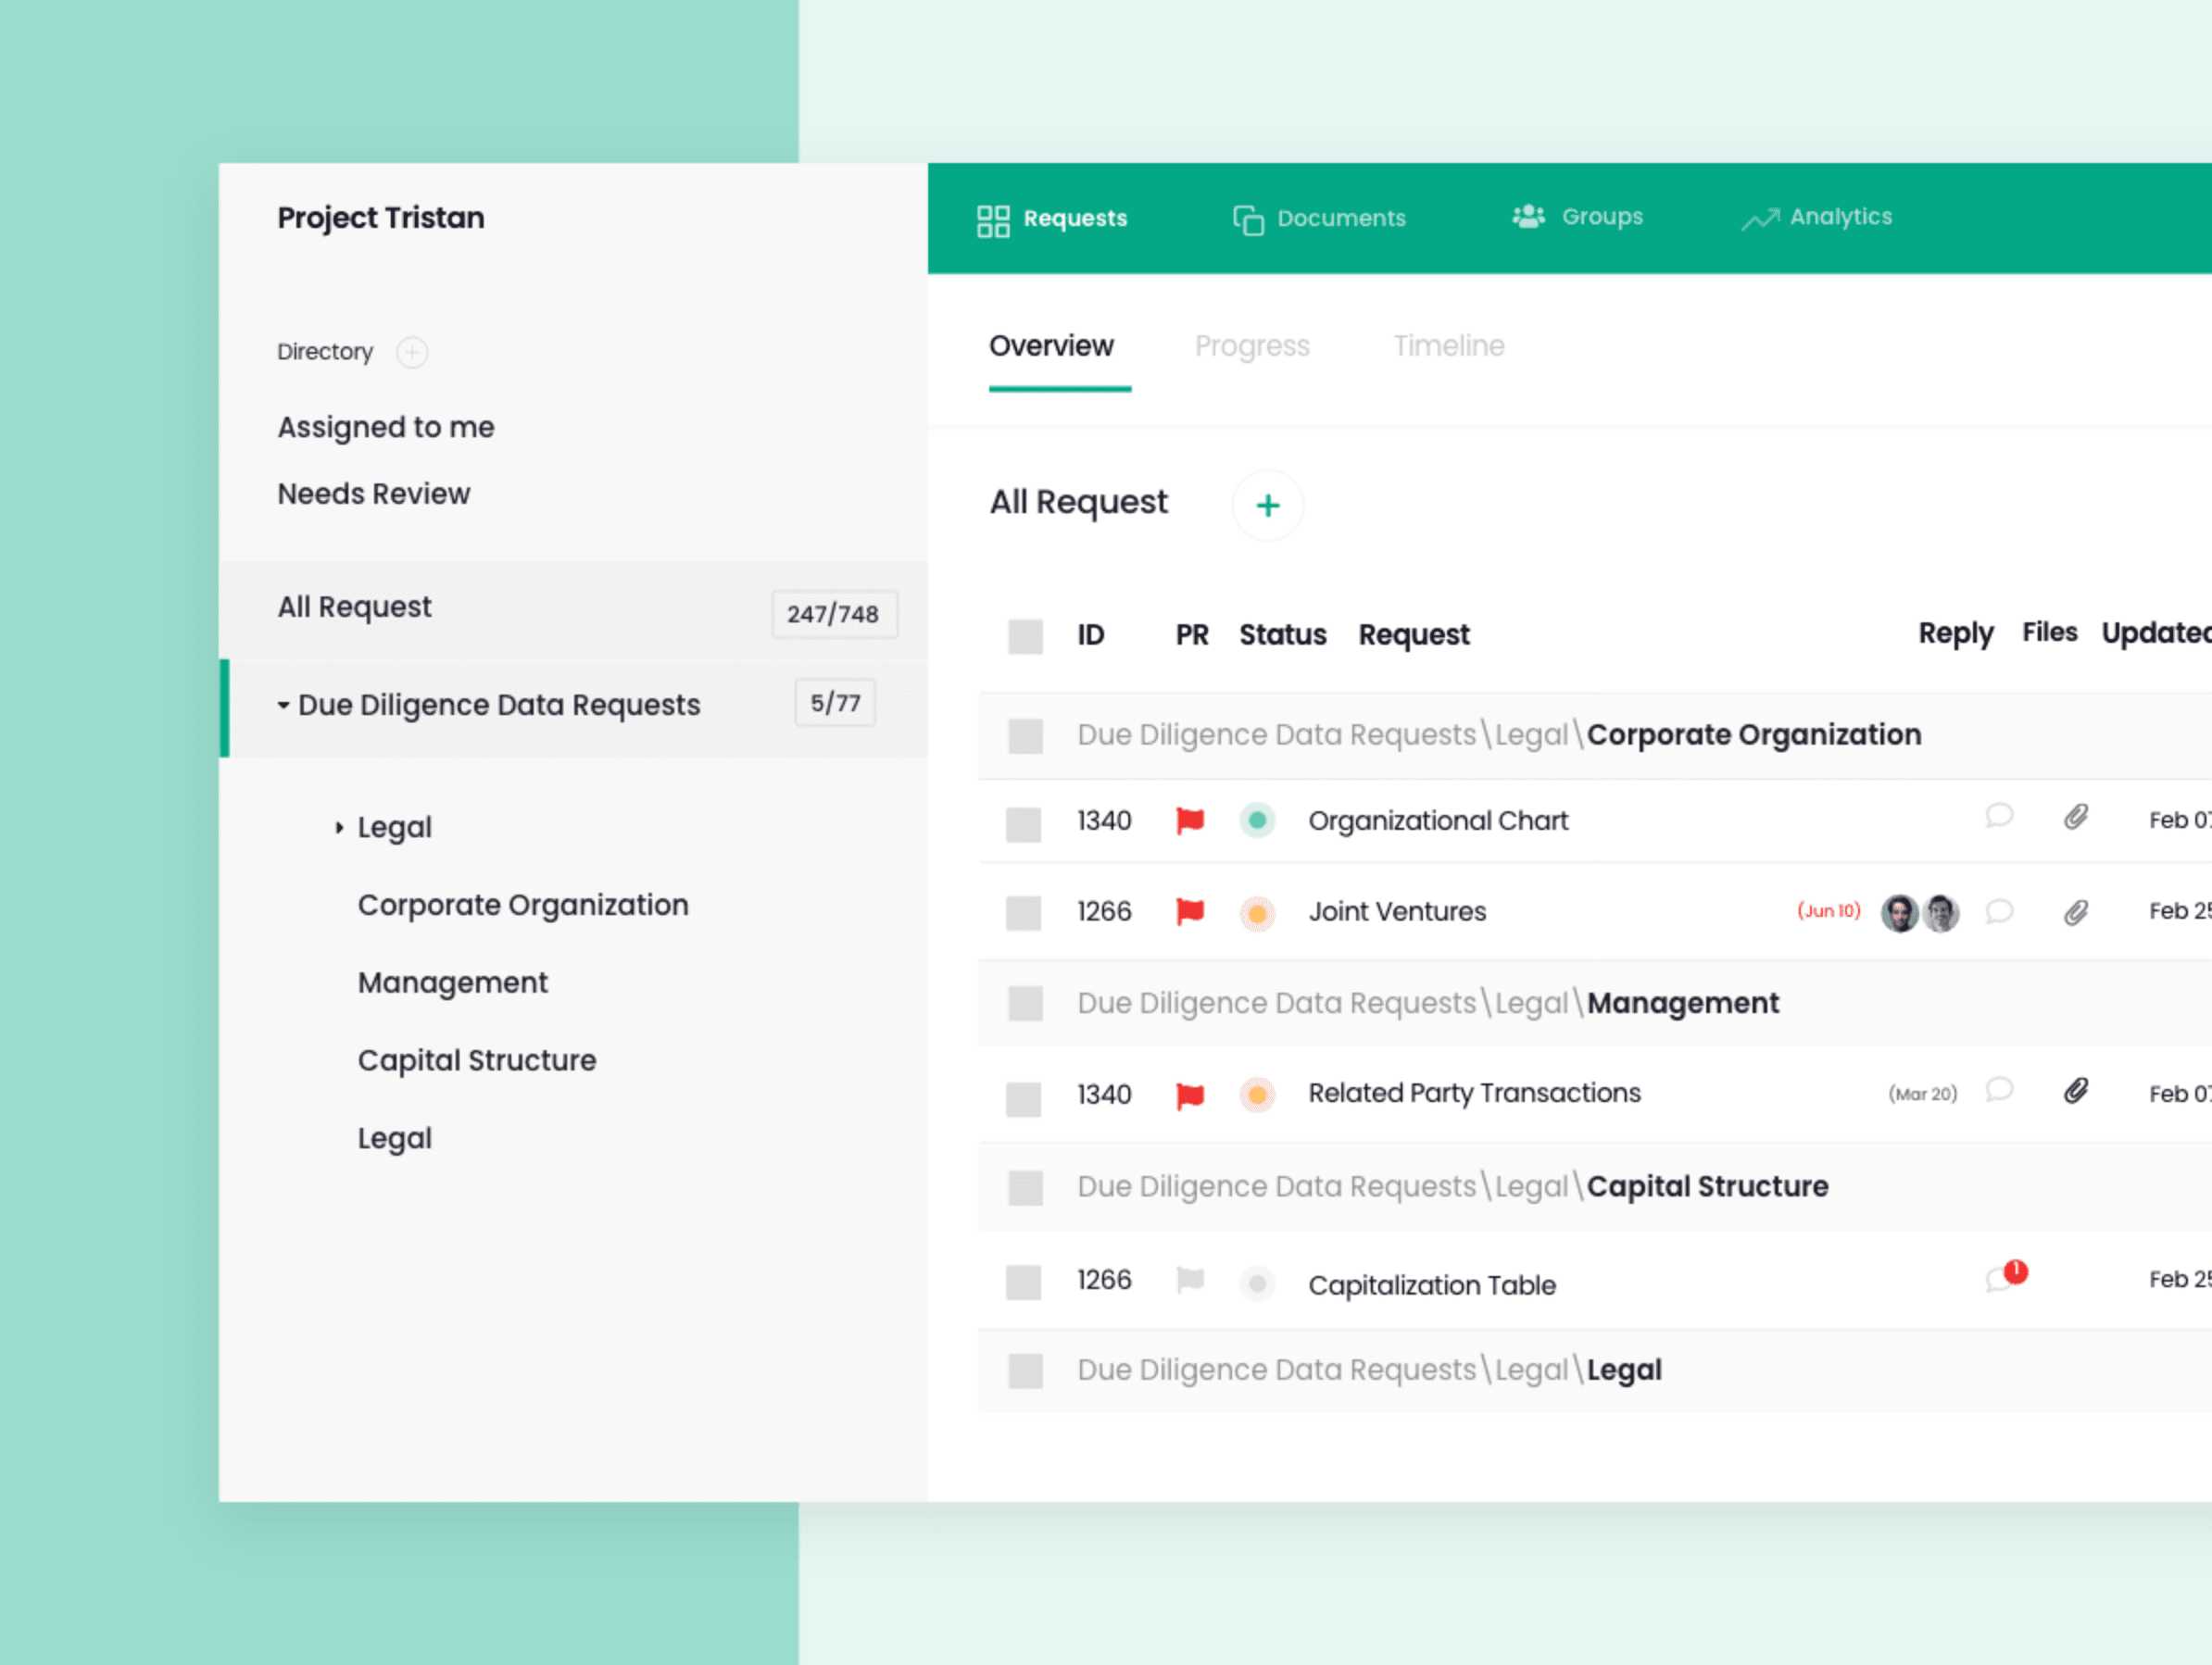Check the Corporate Organization group checkbox
2212x1665 pixels.
(x=1025, y=736)
